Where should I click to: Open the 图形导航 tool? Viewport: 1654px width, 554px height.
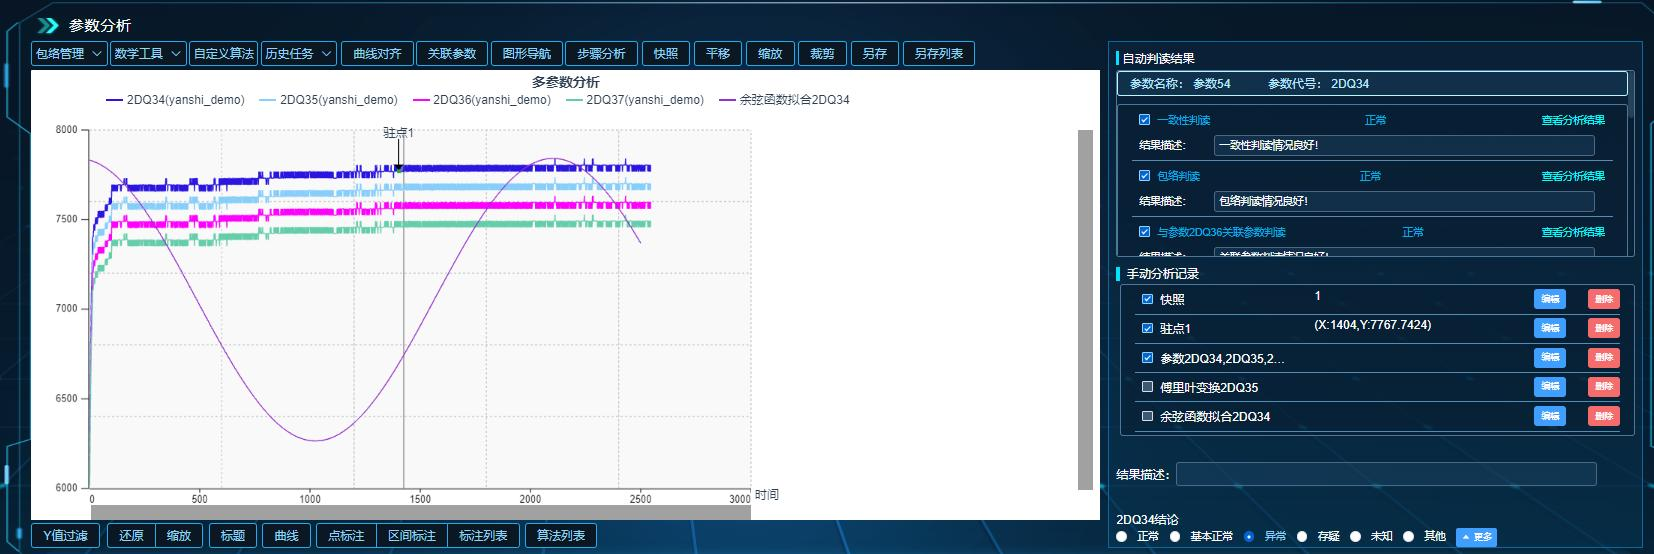526,54
